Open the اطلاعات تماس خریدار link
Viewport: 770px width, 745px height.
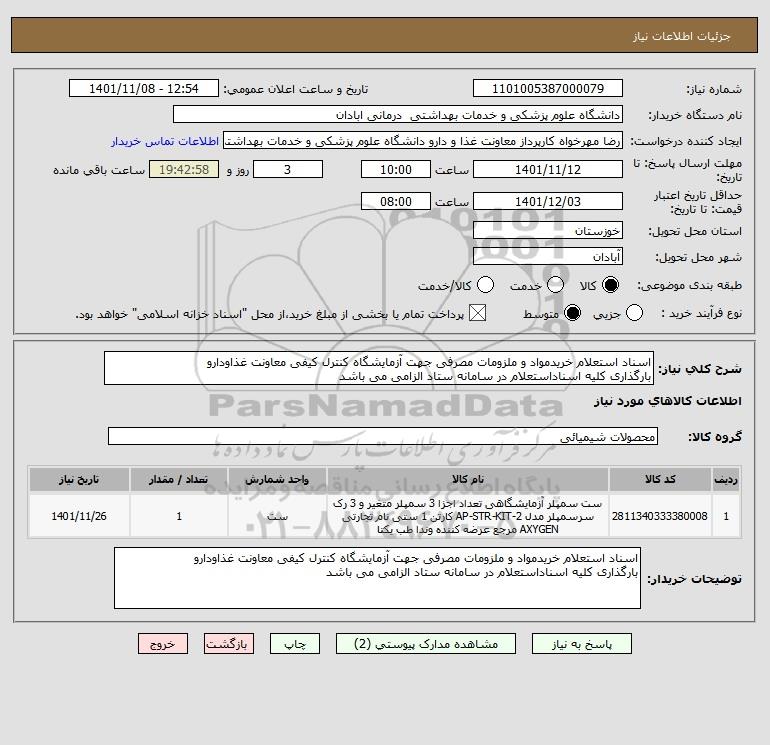pyautogui.click(x=165, y=141)
